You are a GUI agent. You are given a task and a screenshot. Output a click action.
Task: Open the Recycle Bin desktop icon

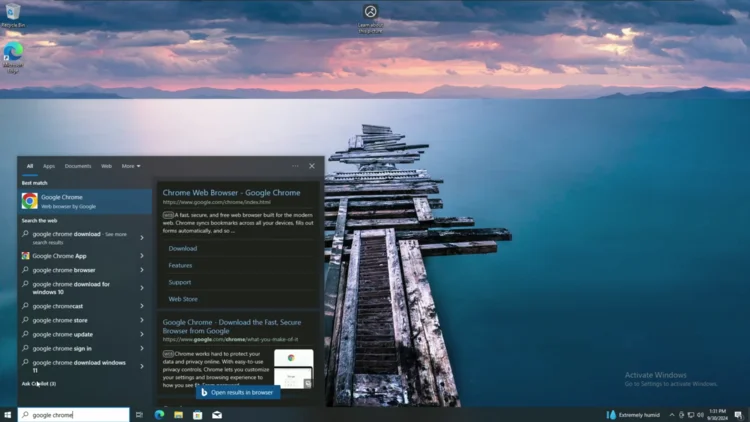(13, 14)
